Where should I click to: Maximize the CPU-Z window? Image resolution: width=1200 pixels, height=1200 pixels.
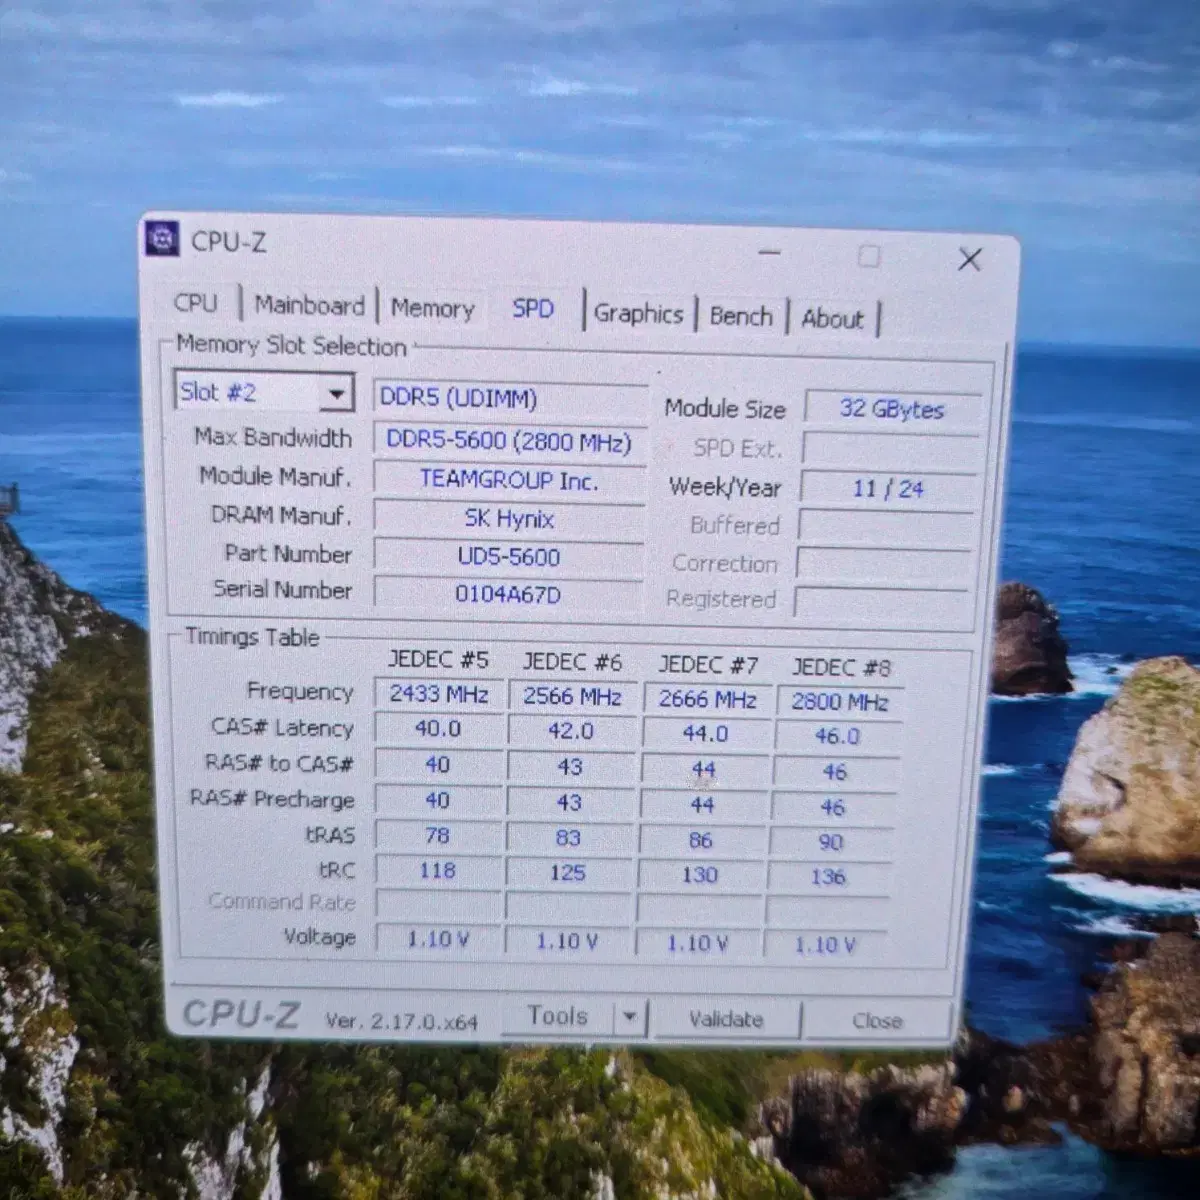tap(869, 257)
